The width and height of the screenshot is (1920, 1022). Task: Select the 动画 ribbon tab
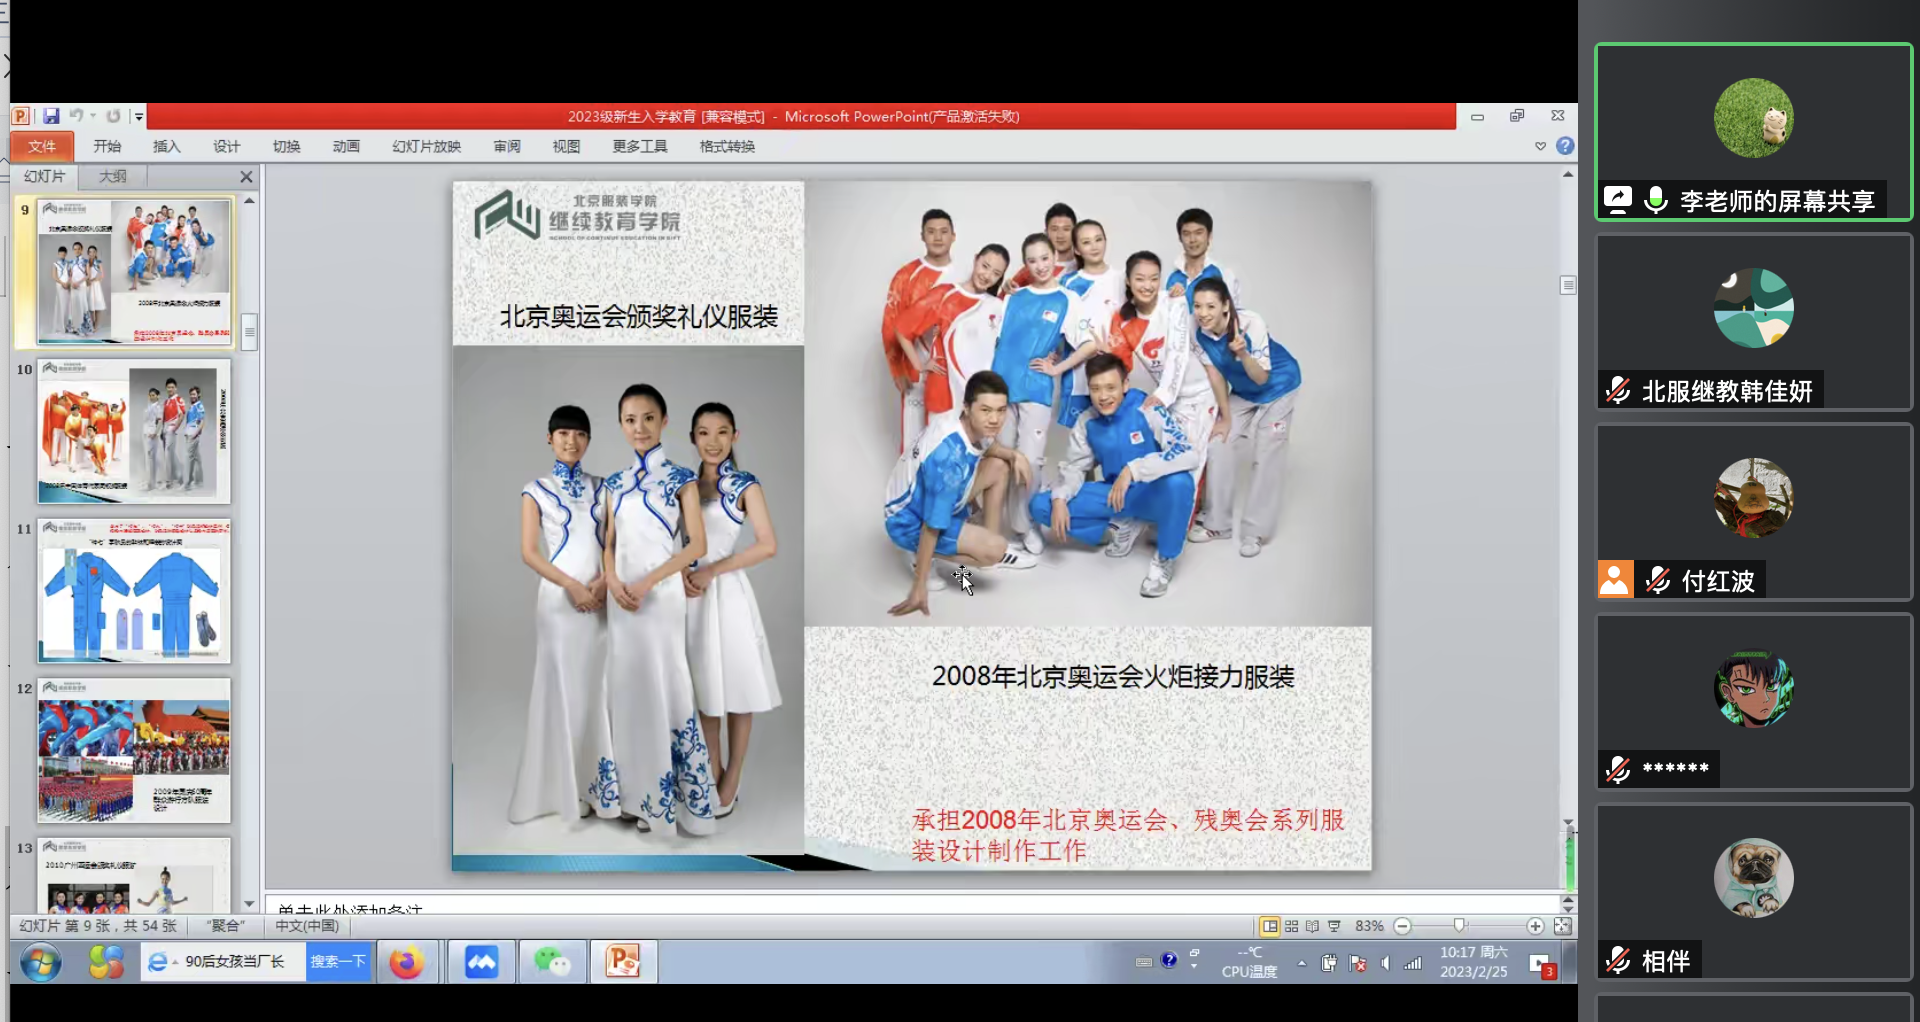347,146
